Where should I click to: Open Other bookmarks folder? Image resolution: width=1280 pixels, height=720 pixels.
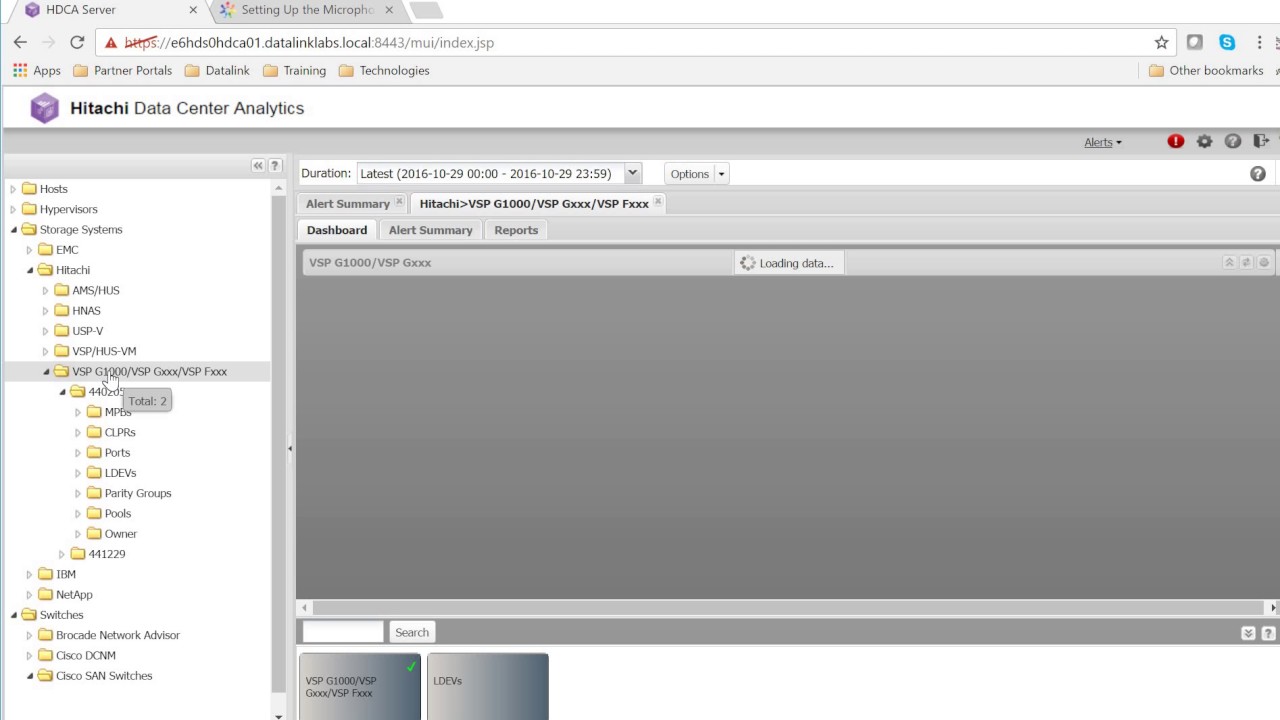tap(1206, 71)
